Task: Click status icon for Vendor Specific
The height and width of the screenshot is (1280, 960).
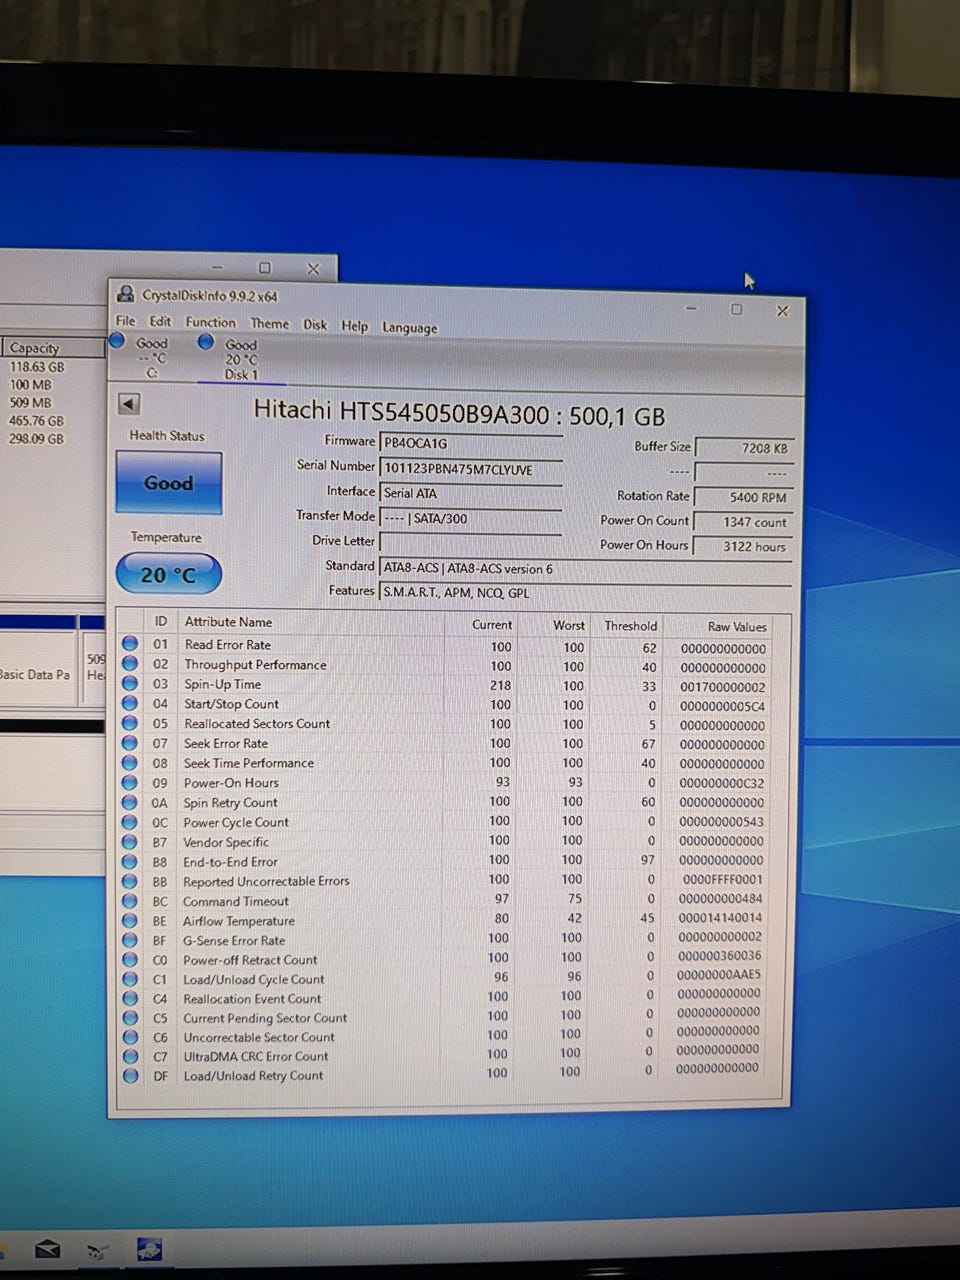Action: point(130,841)
